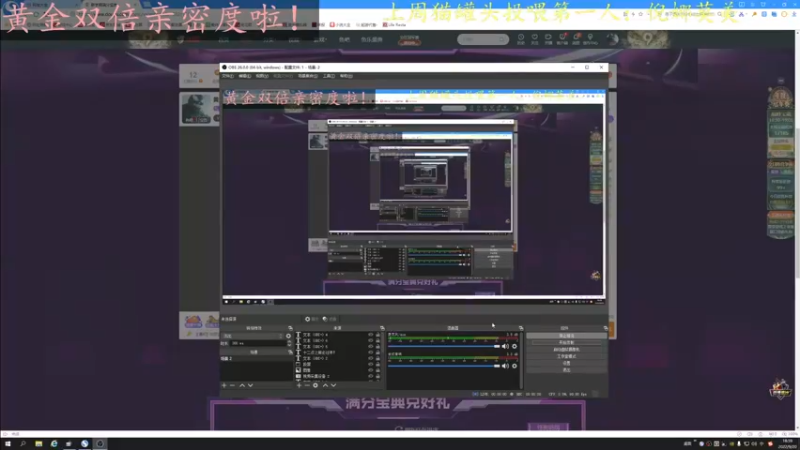
Task: Open 属性 properties button above Sources
Action: point(312,319)
